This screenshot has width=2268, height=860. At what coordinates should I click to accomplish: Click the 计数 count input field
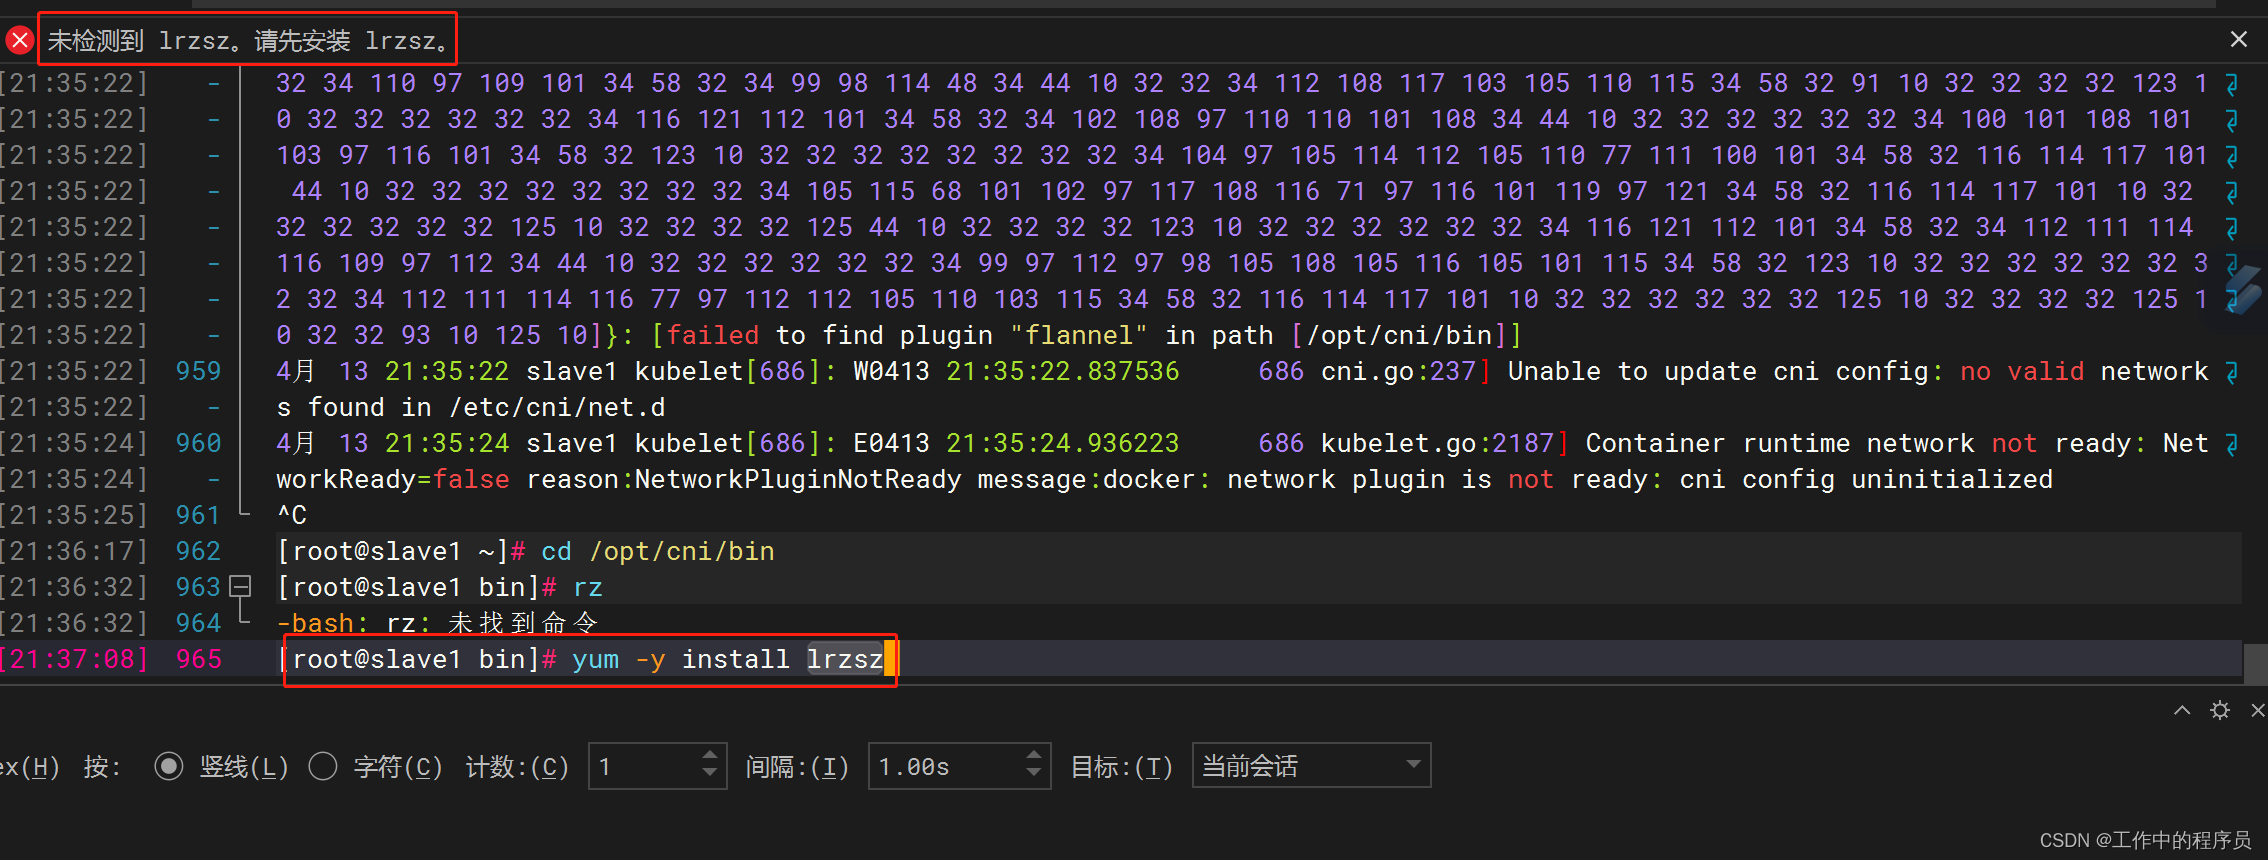(x=645, y=767)
